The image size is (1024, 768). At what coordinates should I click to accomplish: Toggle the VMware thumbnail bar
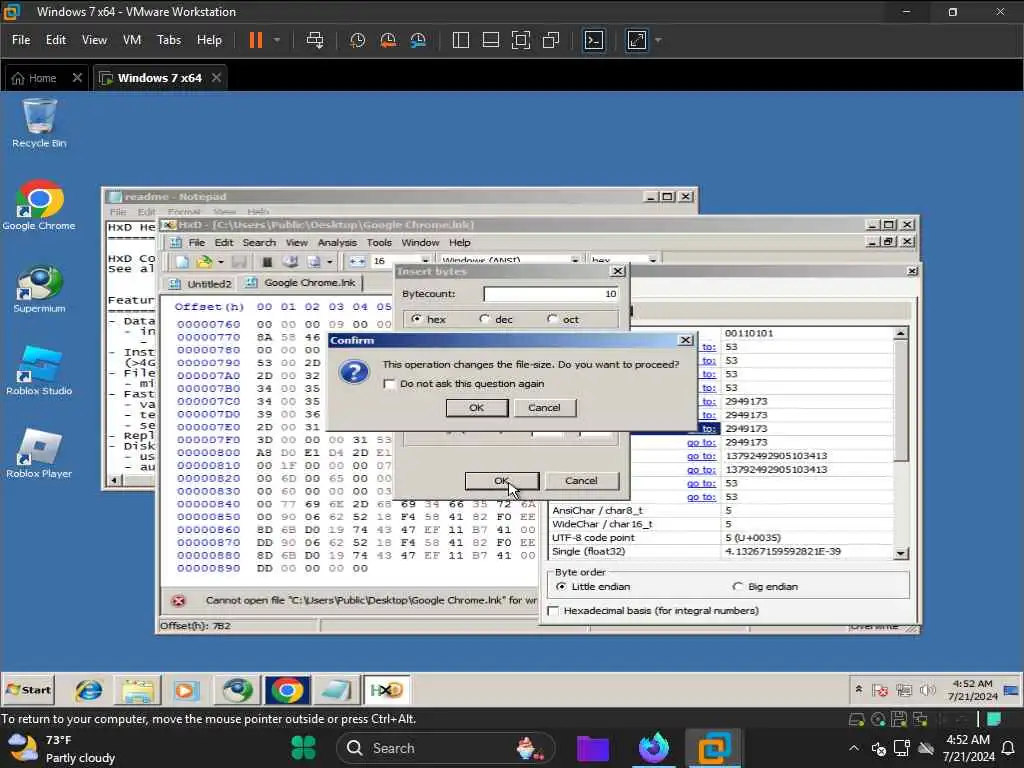click(x=490, y=40)
